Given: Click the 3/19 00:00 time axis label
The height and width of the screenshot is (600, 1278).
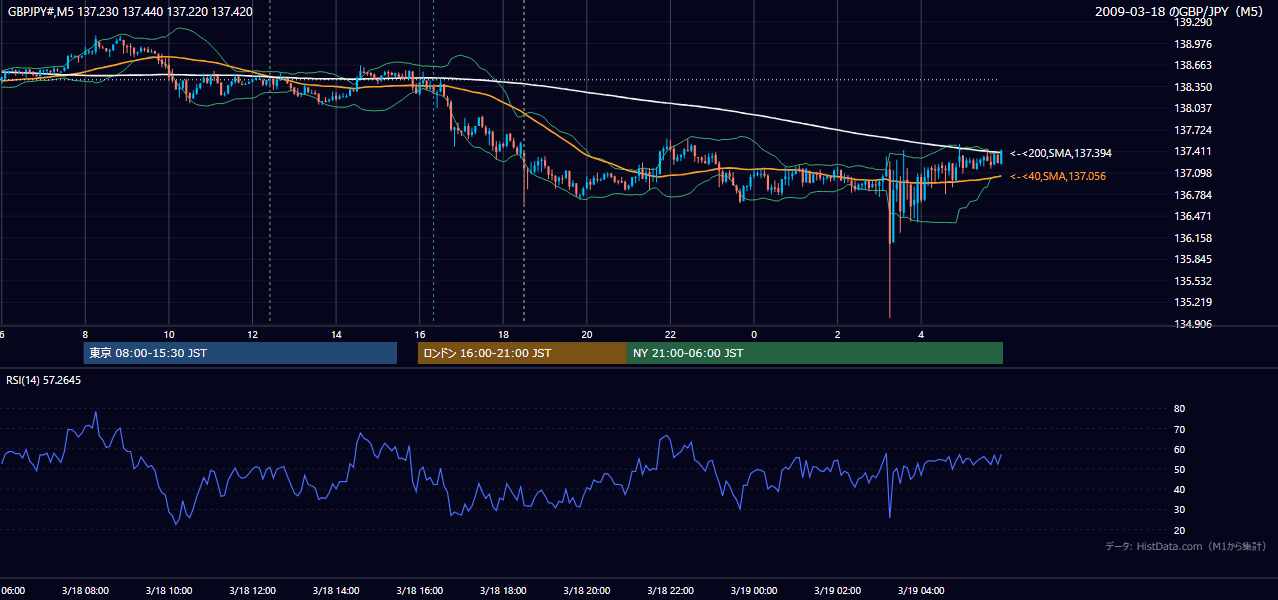Looking at the screenshot, I should [754, 591].
